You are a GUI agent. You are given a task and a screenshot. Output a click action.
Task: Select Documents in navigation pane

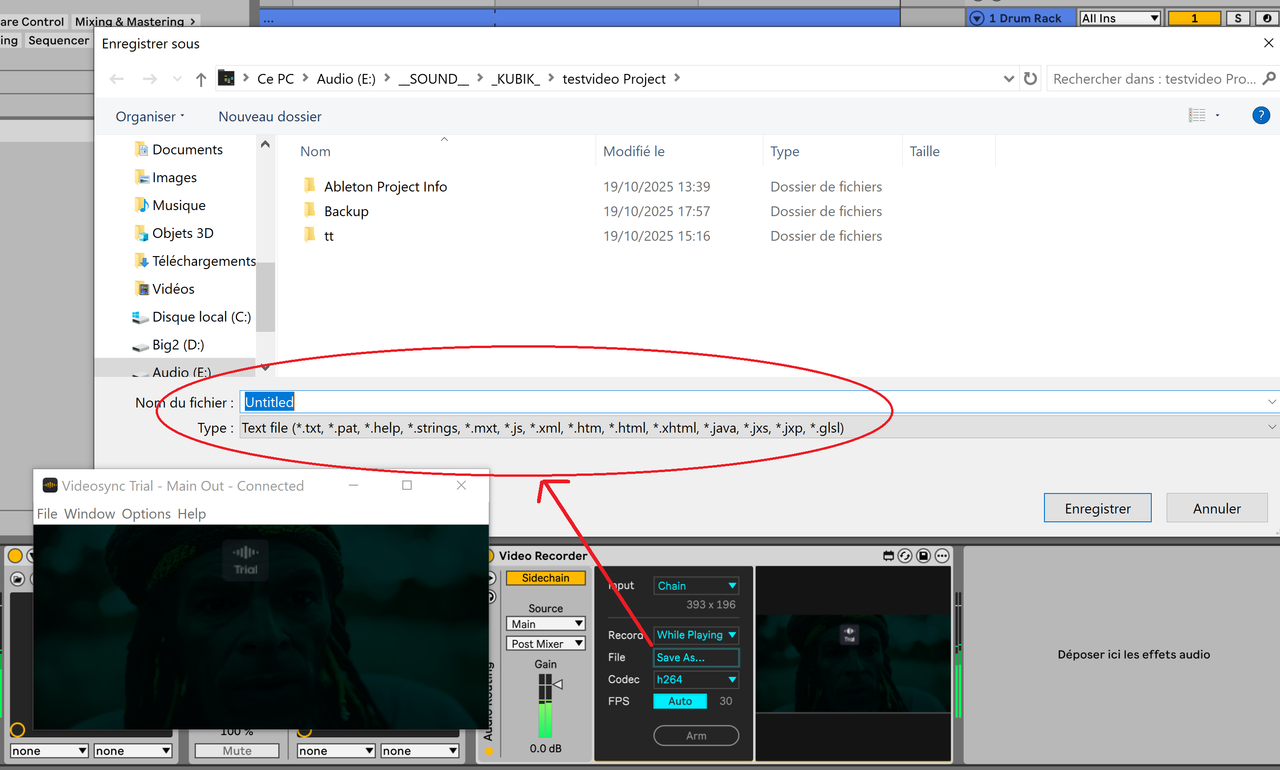tap(187, 149)
